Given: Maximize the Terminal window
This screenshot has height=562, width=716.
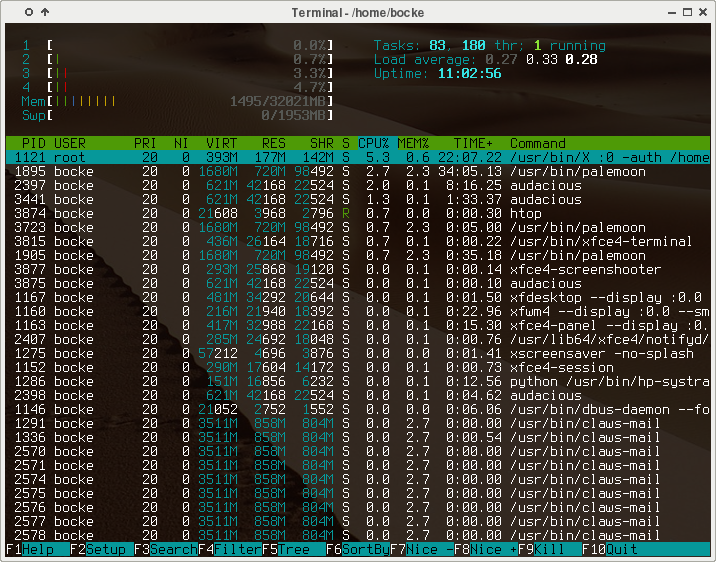Looking at the screenshot, I should 687,12.
